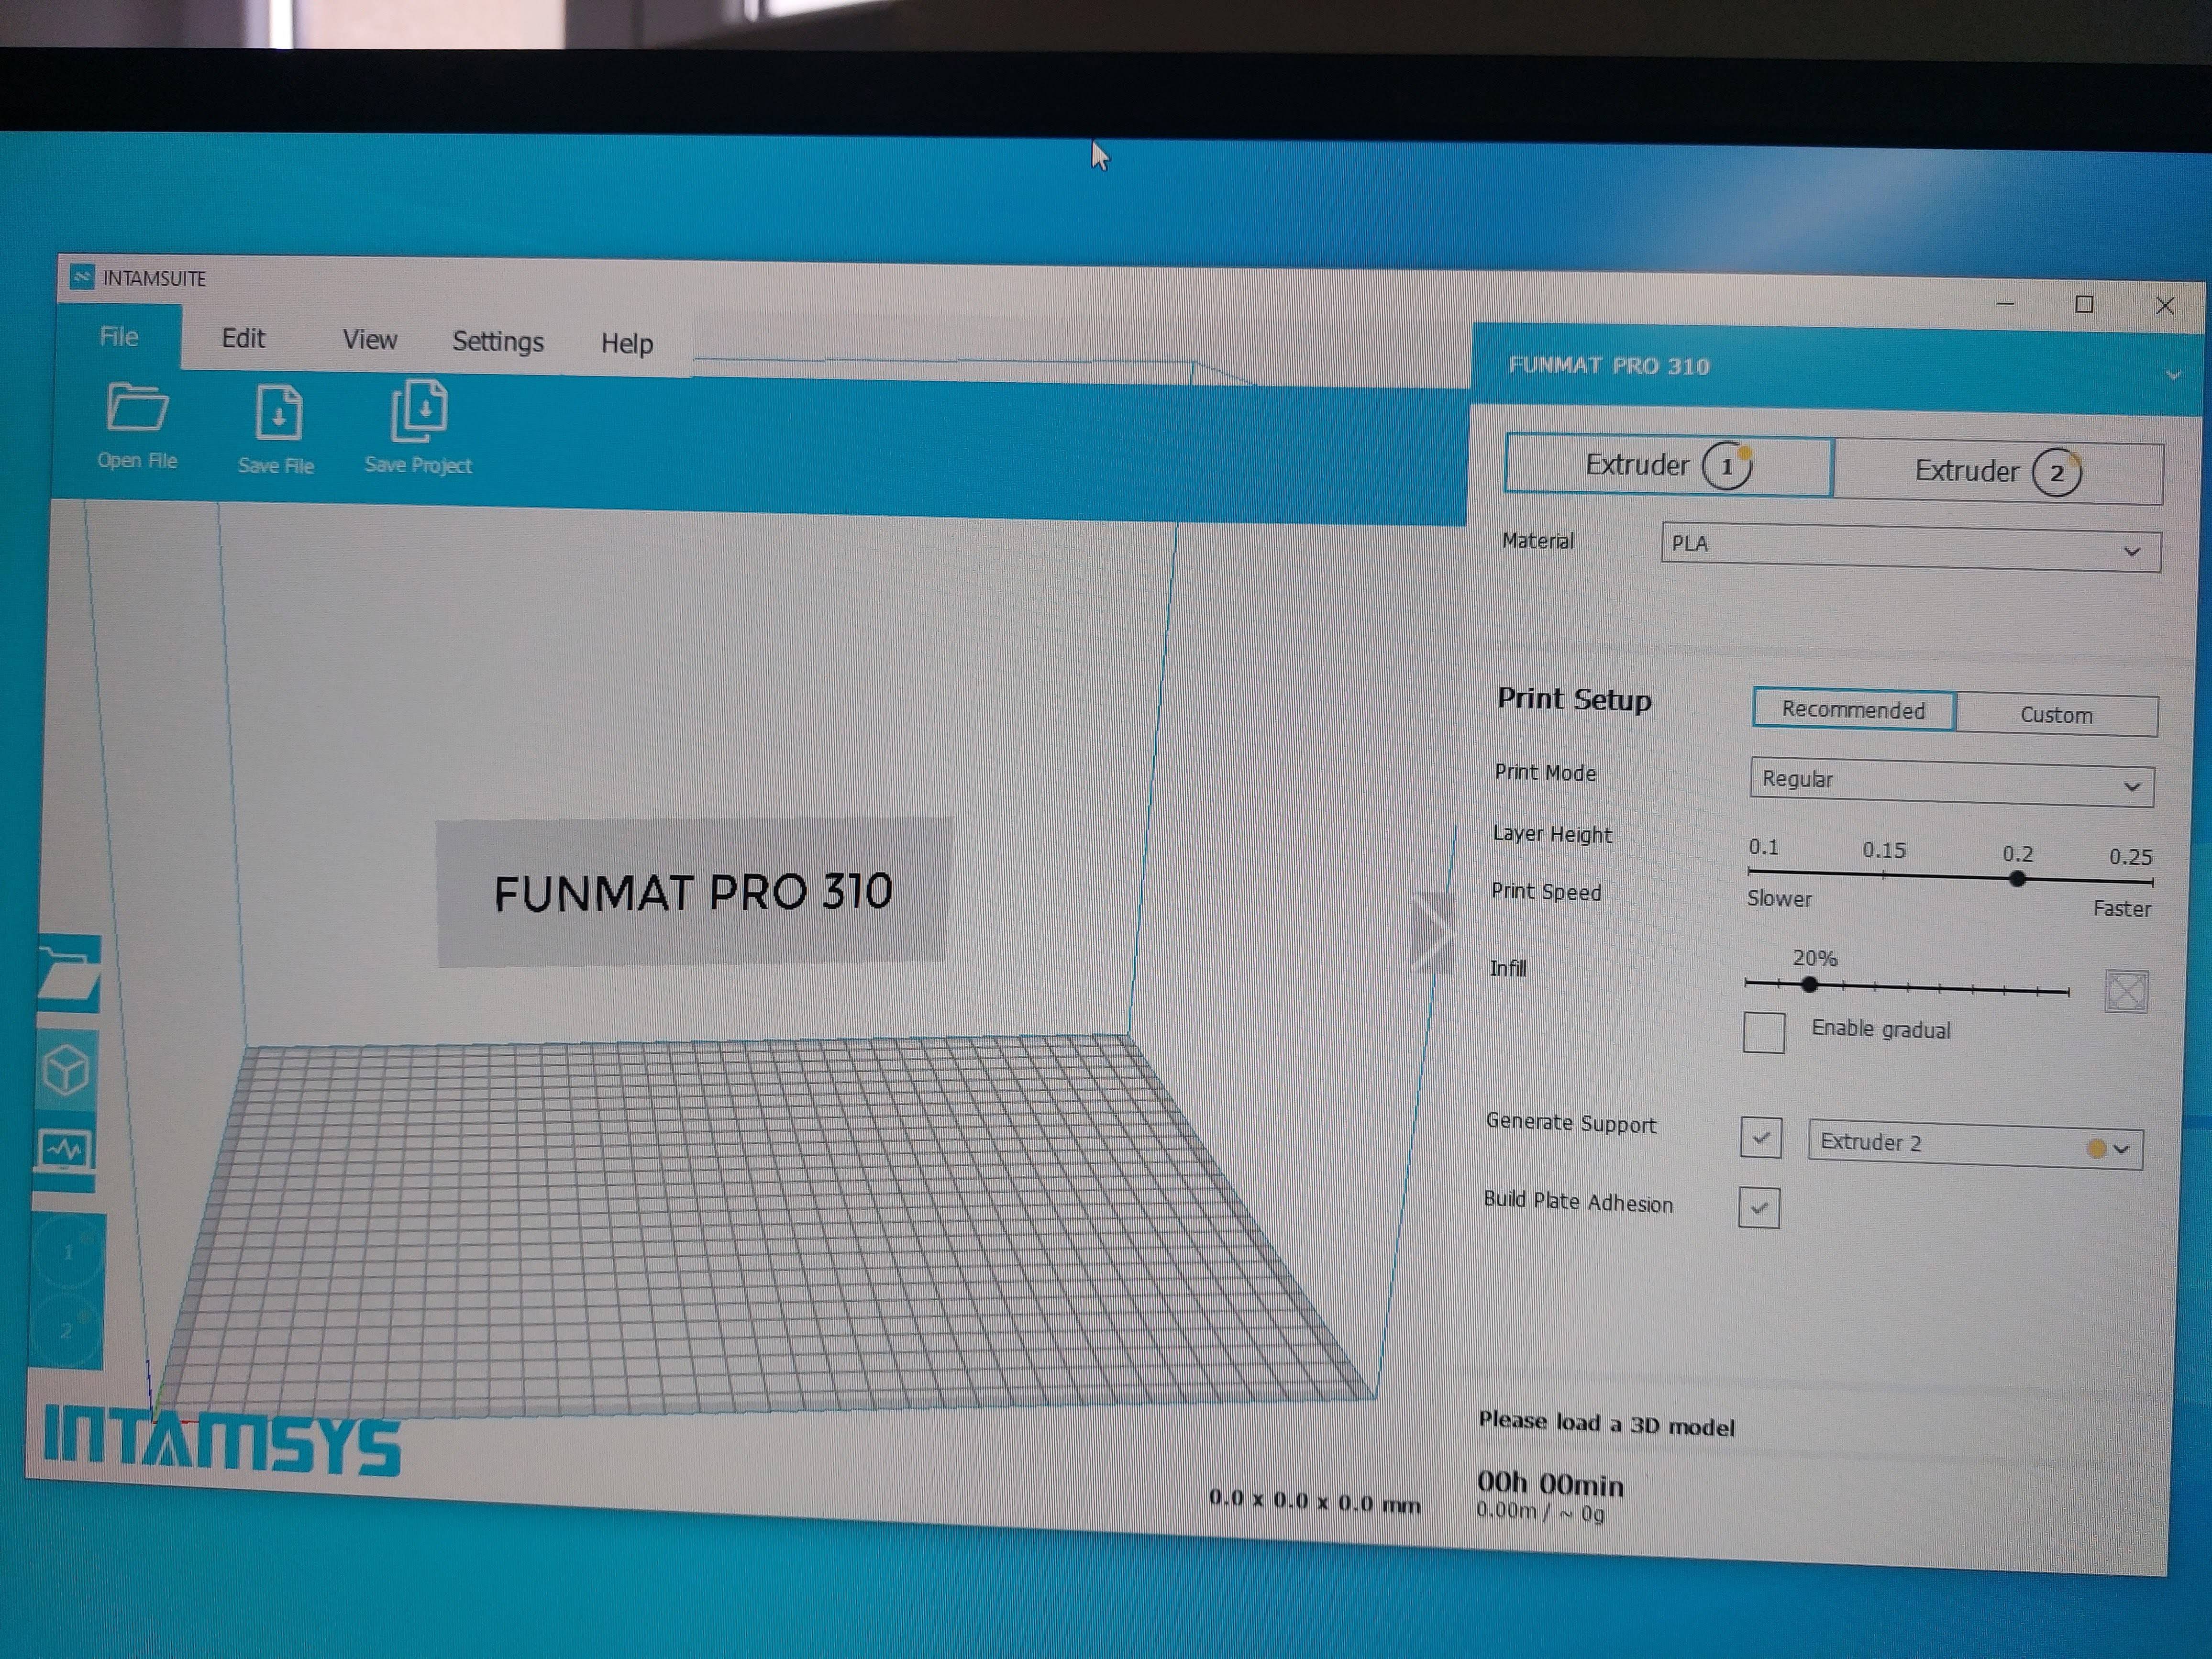Select Custom print setup
2212x1659 pixels.
2057,715
